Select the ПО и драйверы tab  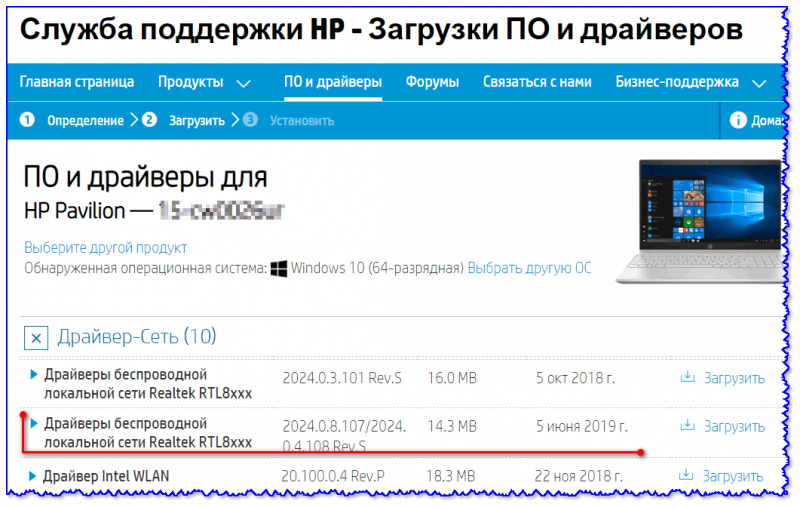pyautogui.click(x=333, y=82)
